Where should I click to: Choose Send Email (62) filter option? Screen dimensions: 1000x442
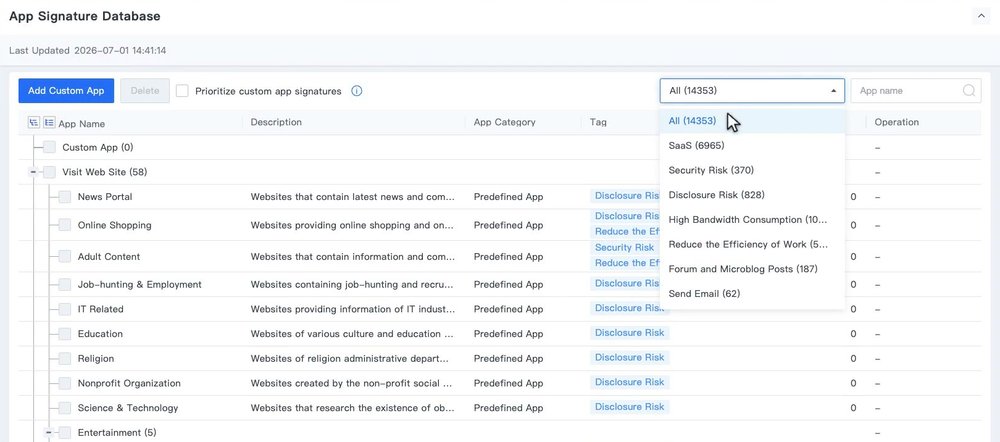(752, 293)
